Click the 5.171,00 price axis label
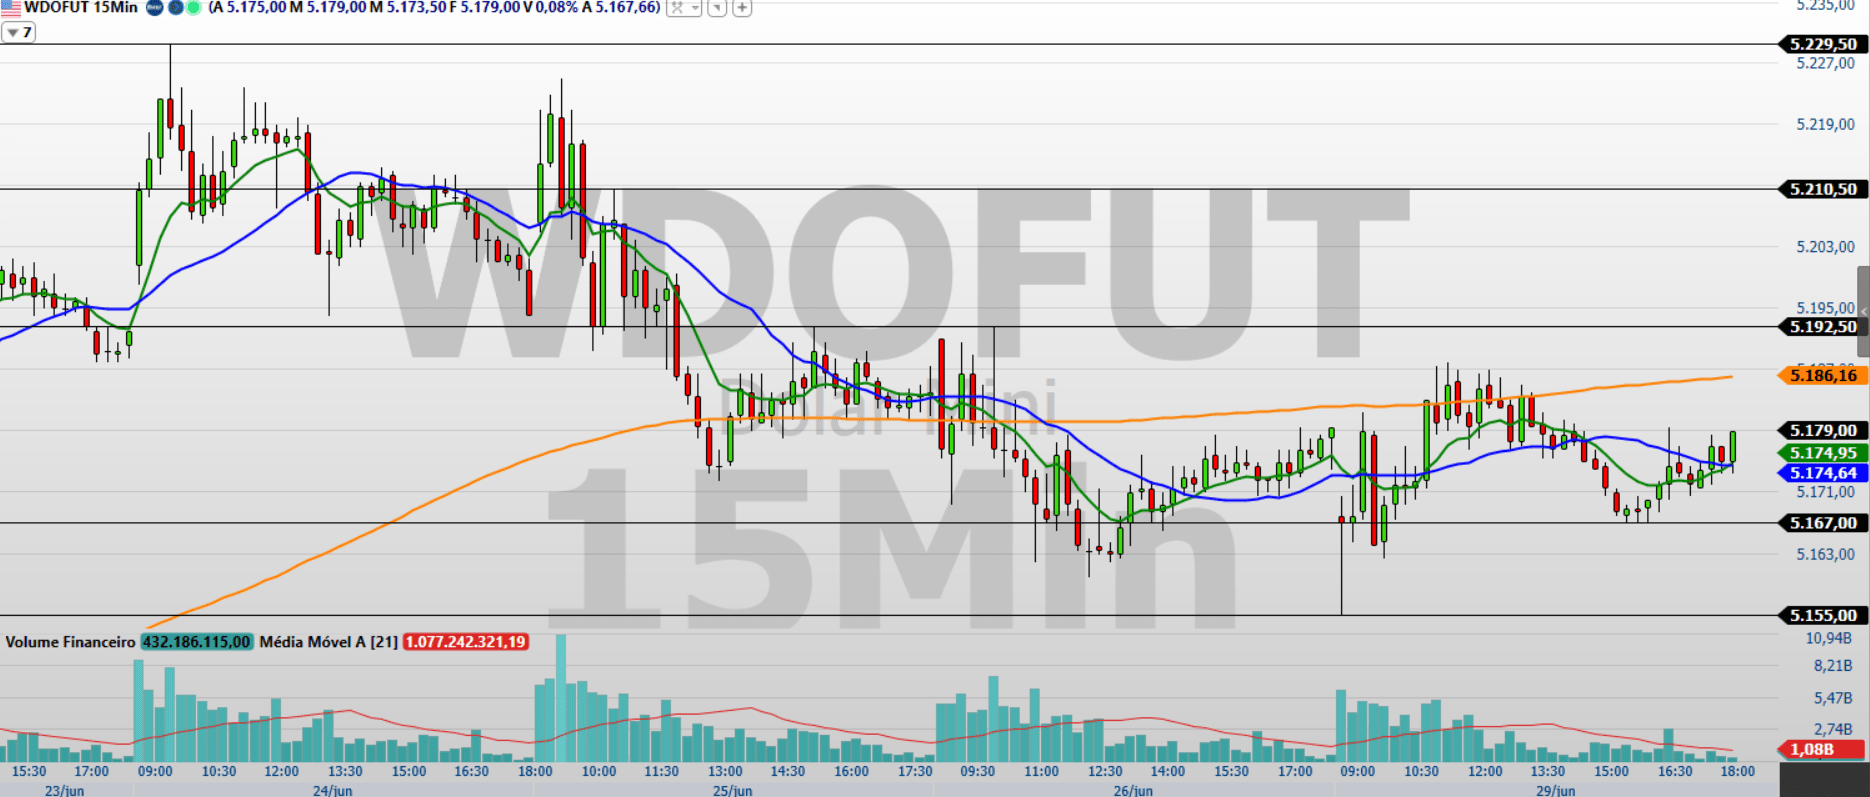 pyautogui.click(x=1826, y=492)
